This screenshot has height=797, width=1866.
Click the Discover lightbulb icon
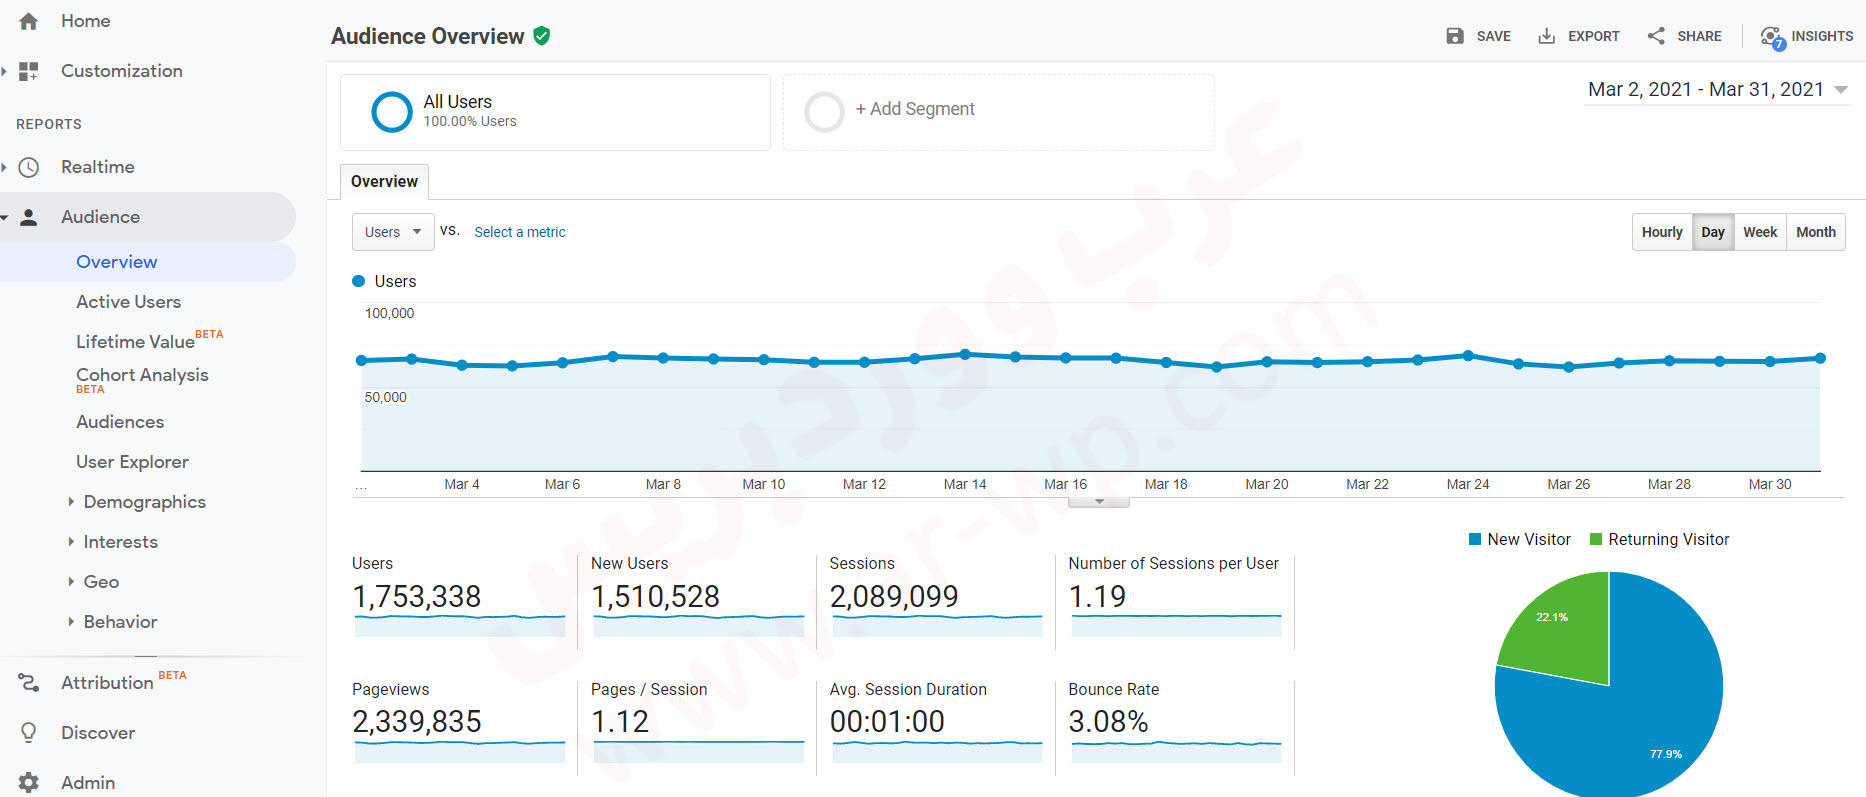[x=29, y=733]
